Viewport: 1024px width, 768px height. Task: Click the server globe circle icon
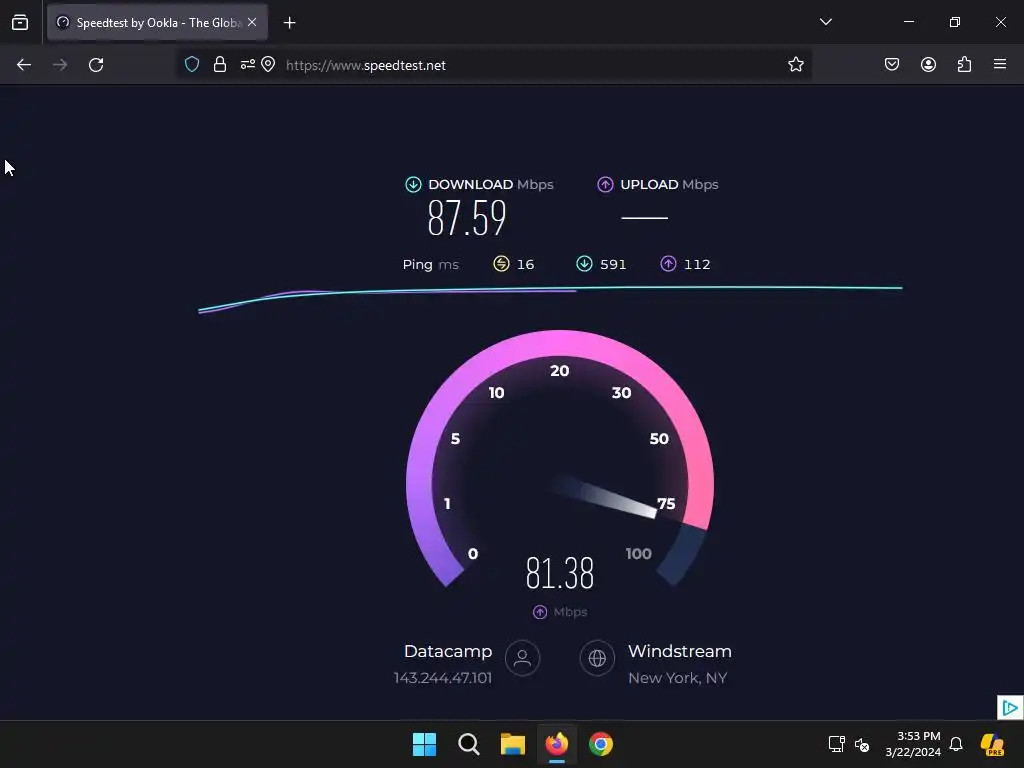(x=597, y=658)
